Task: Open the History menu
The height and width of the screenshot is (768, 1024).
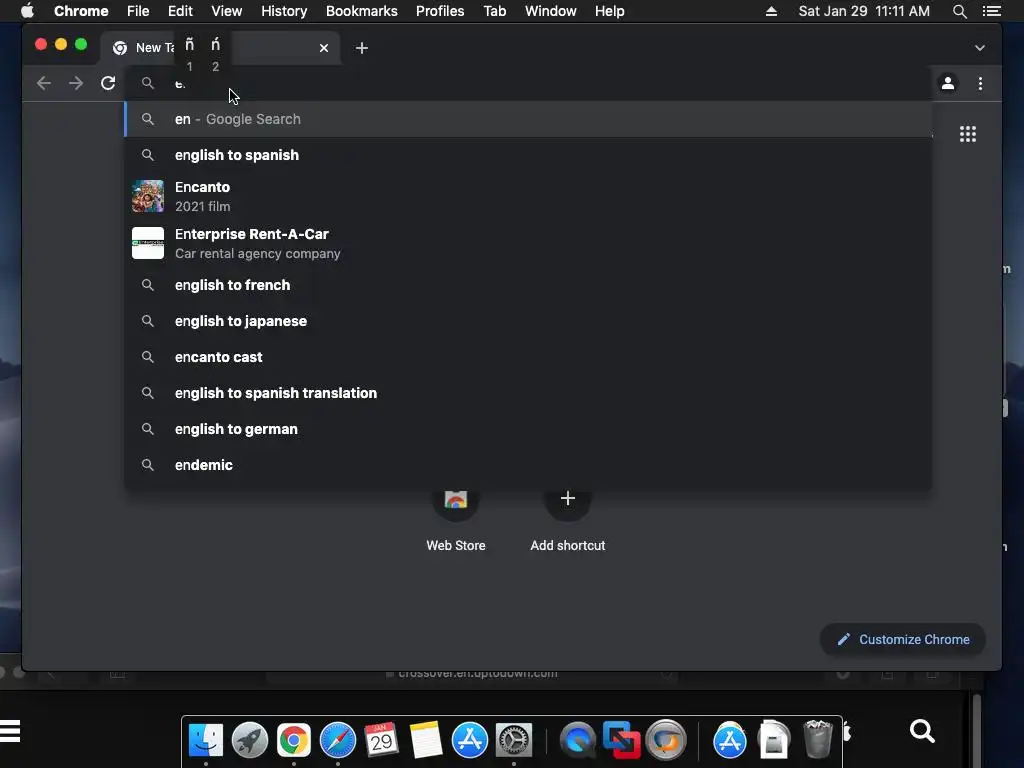Action: click(x=284, y=11)
